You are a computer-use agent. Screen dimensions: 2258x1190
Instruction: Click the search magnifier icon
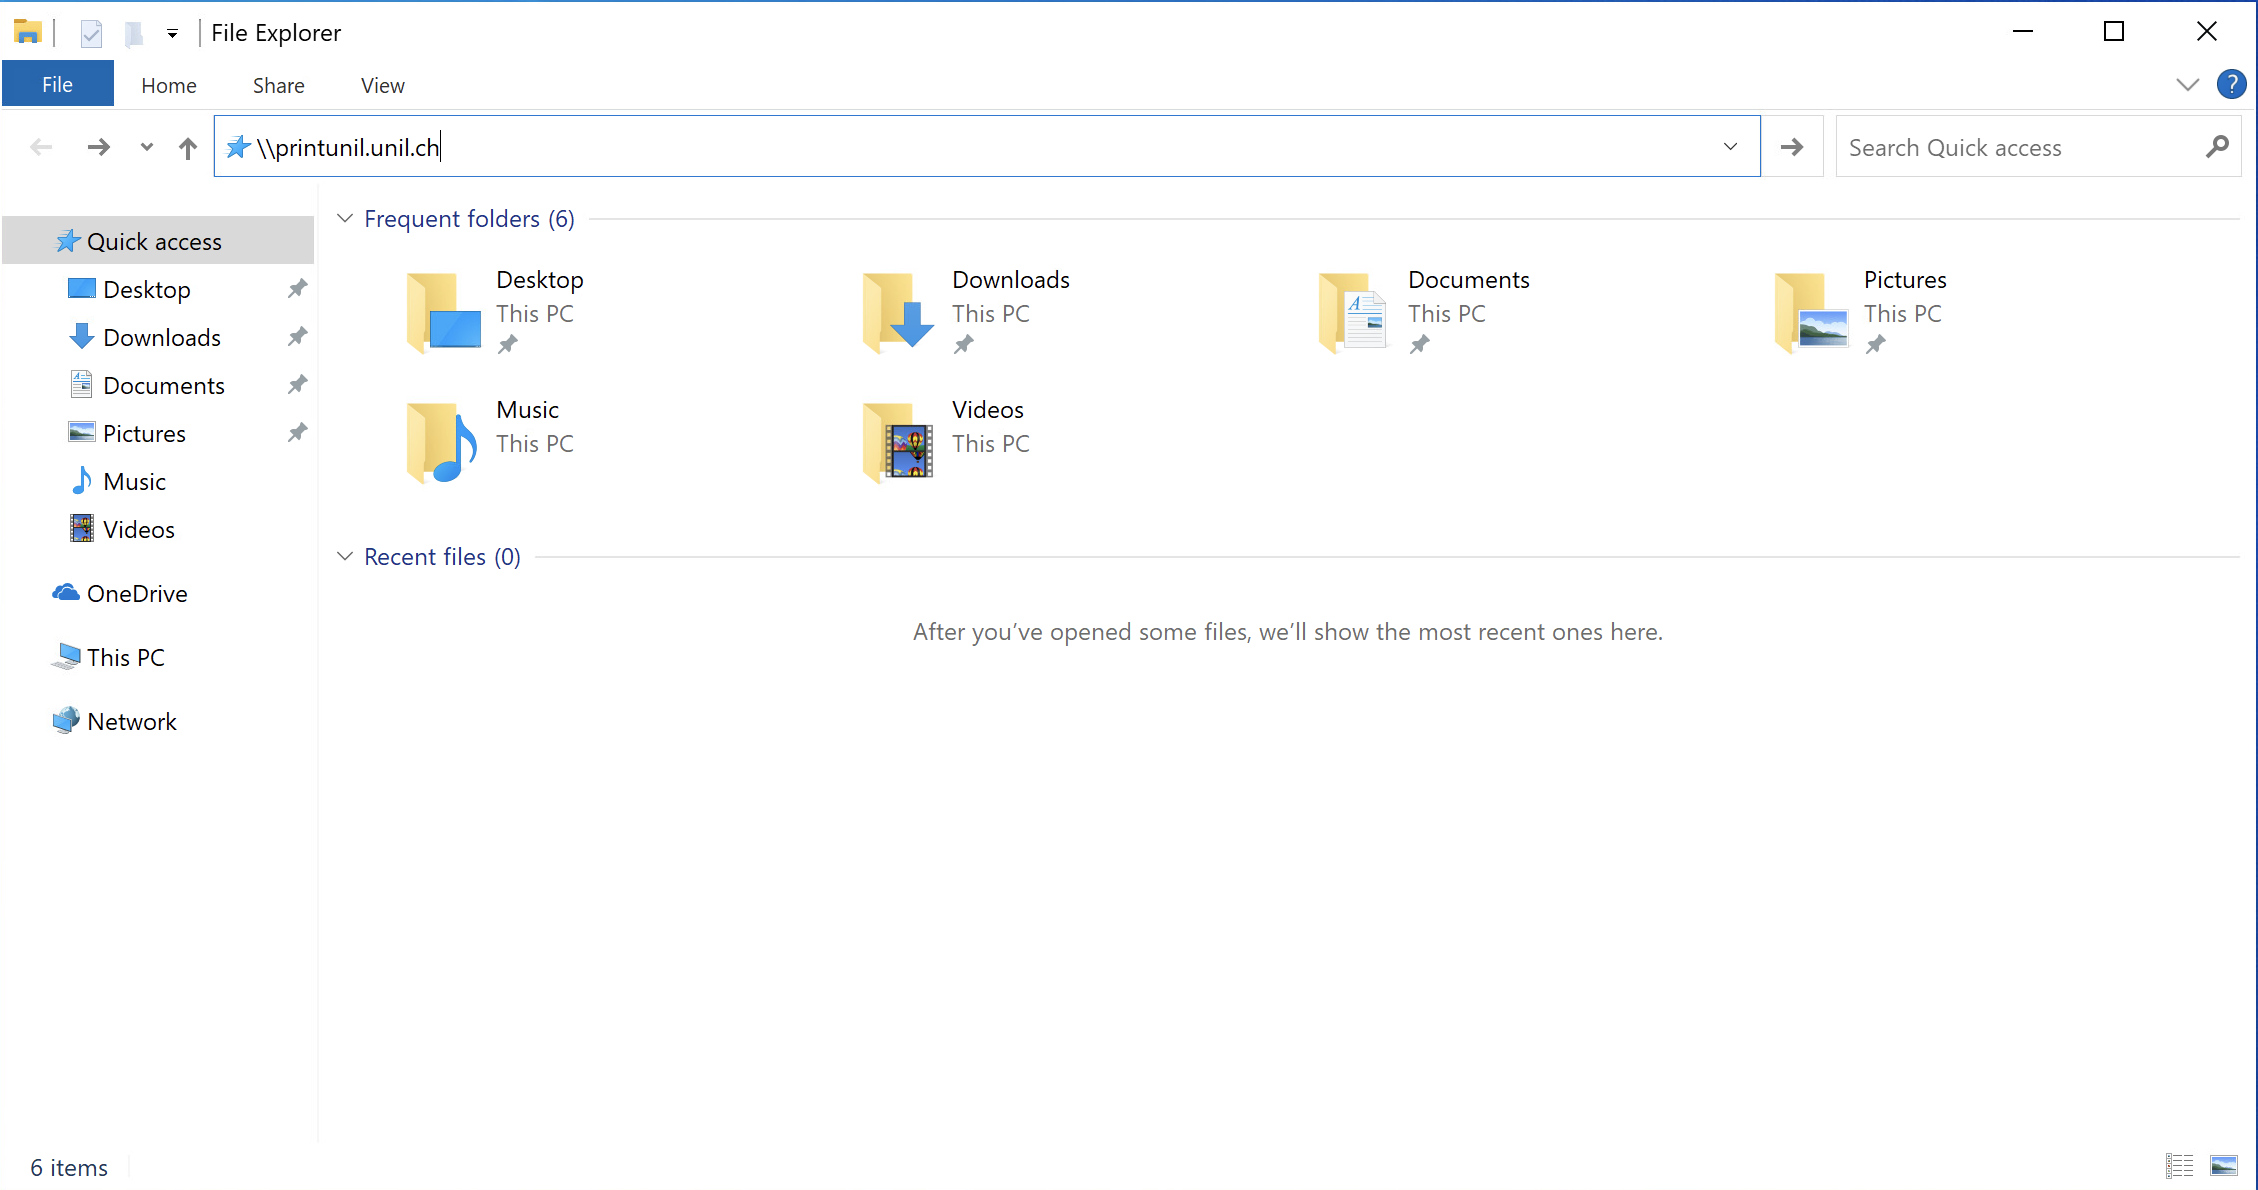[x=2217, y=148]
